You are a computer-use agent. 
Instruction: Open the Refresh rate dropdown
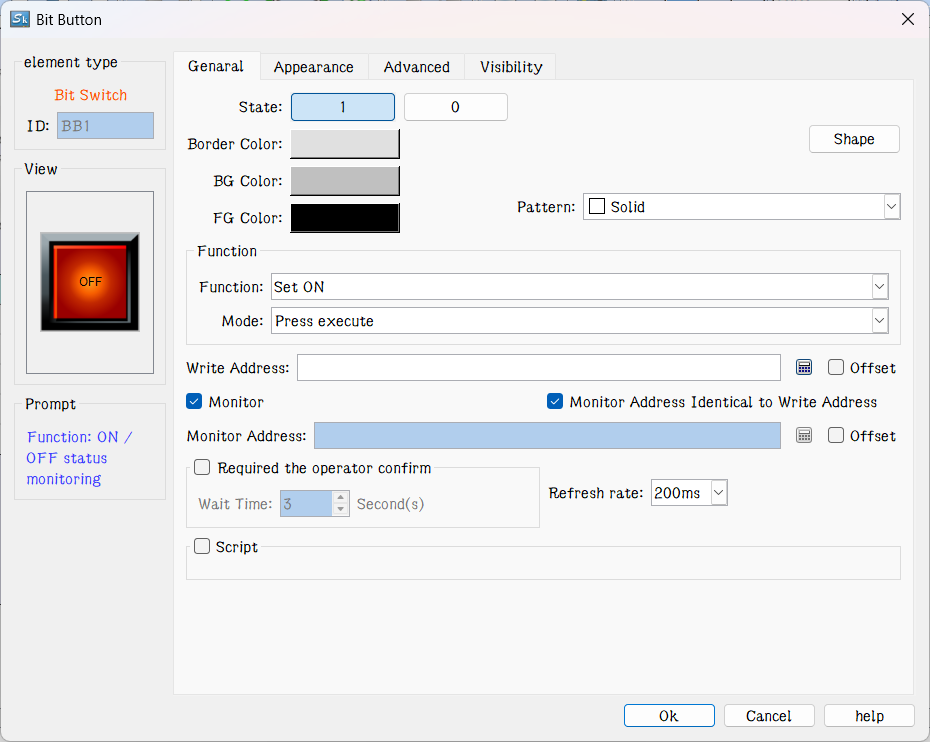[717, 493]
